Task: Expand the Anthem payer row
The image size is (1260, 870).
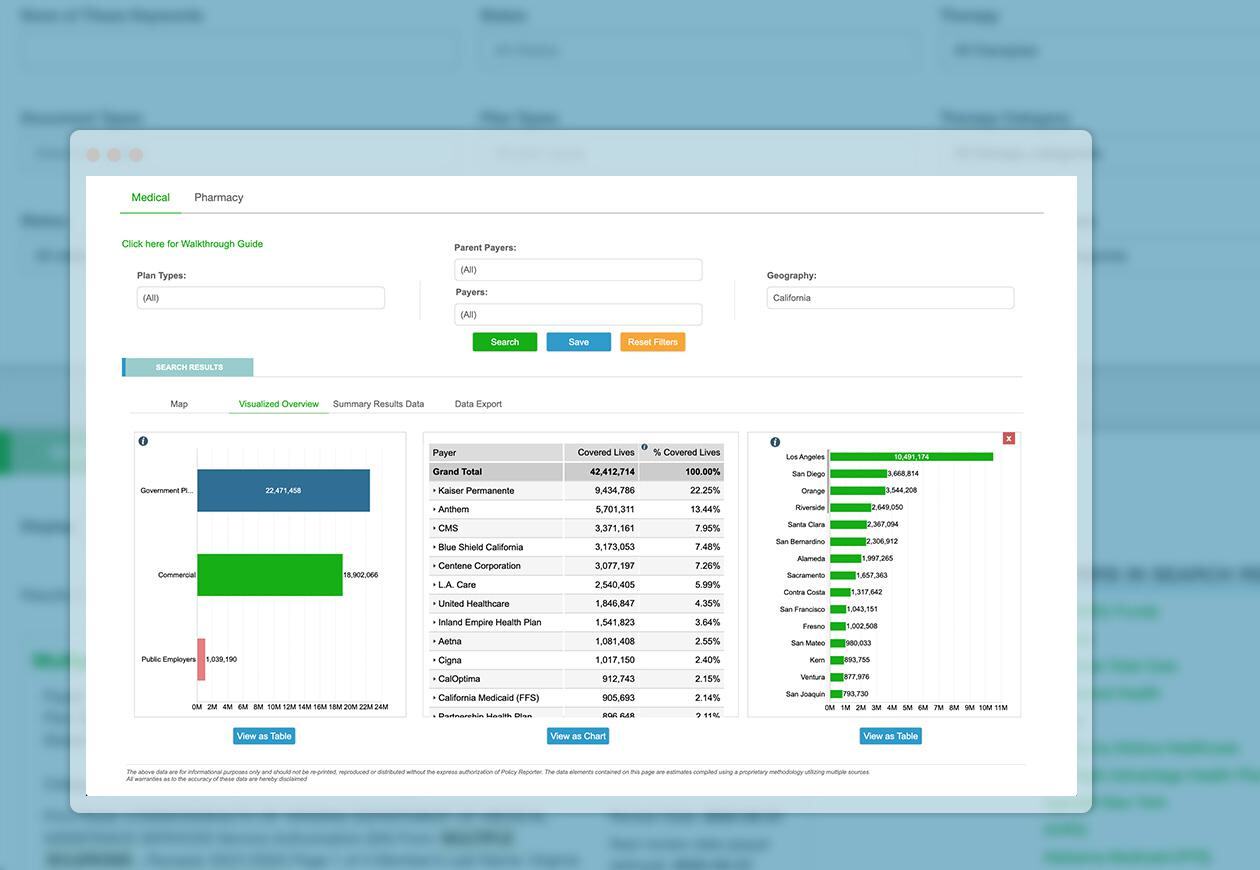Action: tap(456, 509)
